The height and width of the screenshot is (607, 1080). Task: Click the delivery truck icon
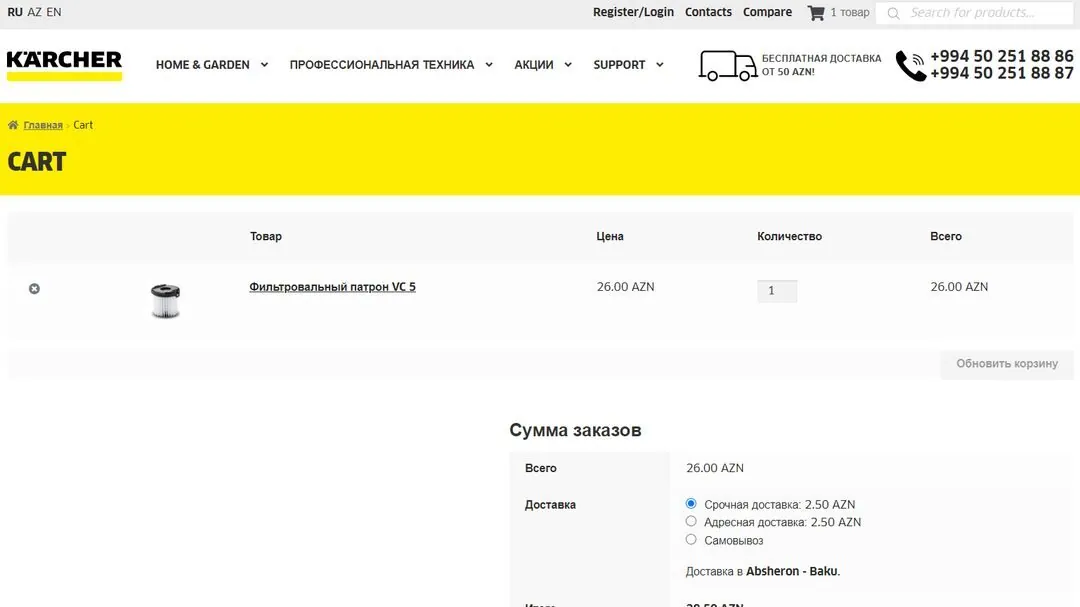pyautogui.click(x=727, y=65)
